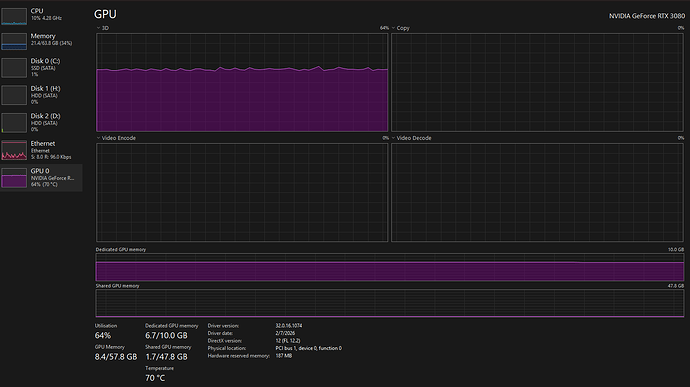Open the Copy engine dropdown chevron
Viewport: 690px width, 387px height.
[393, 28]
